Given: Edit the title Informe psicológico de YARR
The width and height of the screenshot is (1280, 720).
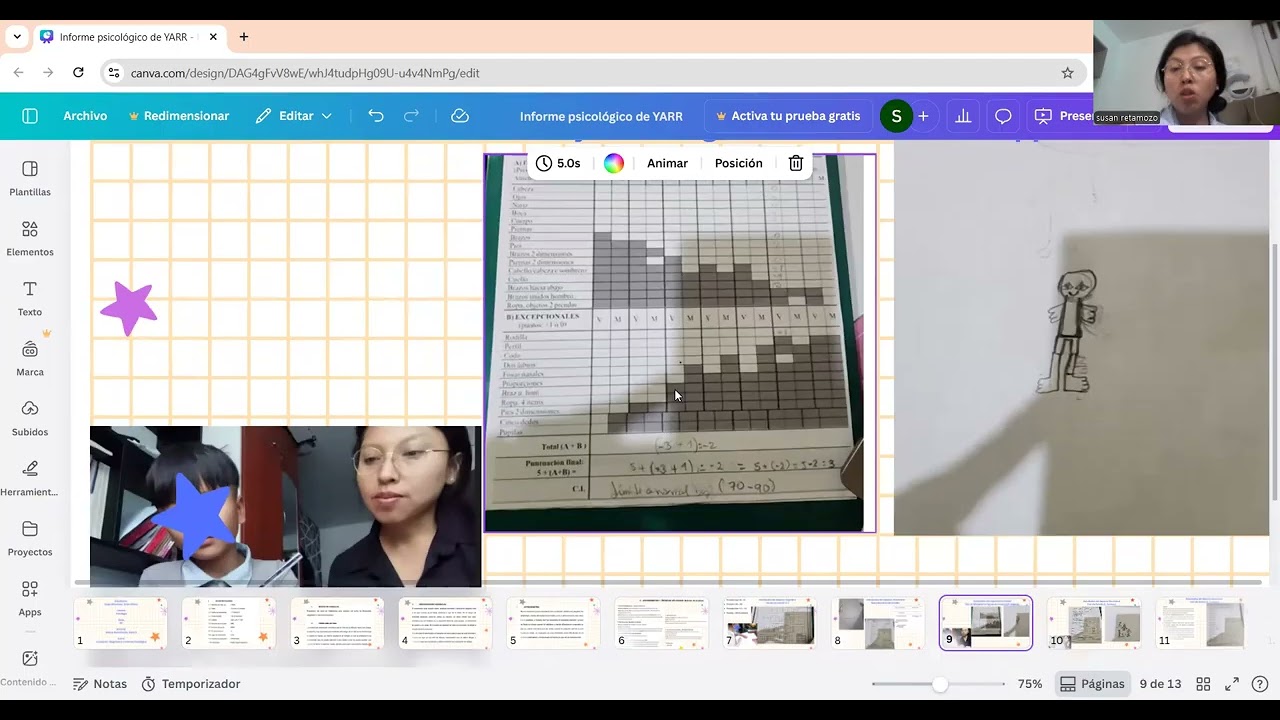Looking at the screenshot, I should pos(601,116).
